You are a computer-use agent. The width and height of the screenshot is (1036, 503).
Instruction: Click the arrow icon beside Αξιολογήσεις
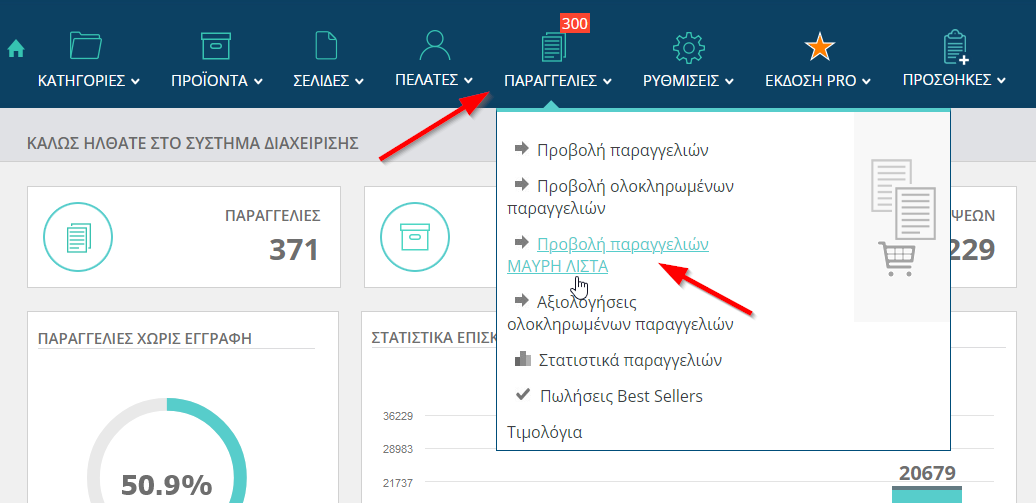521,300
